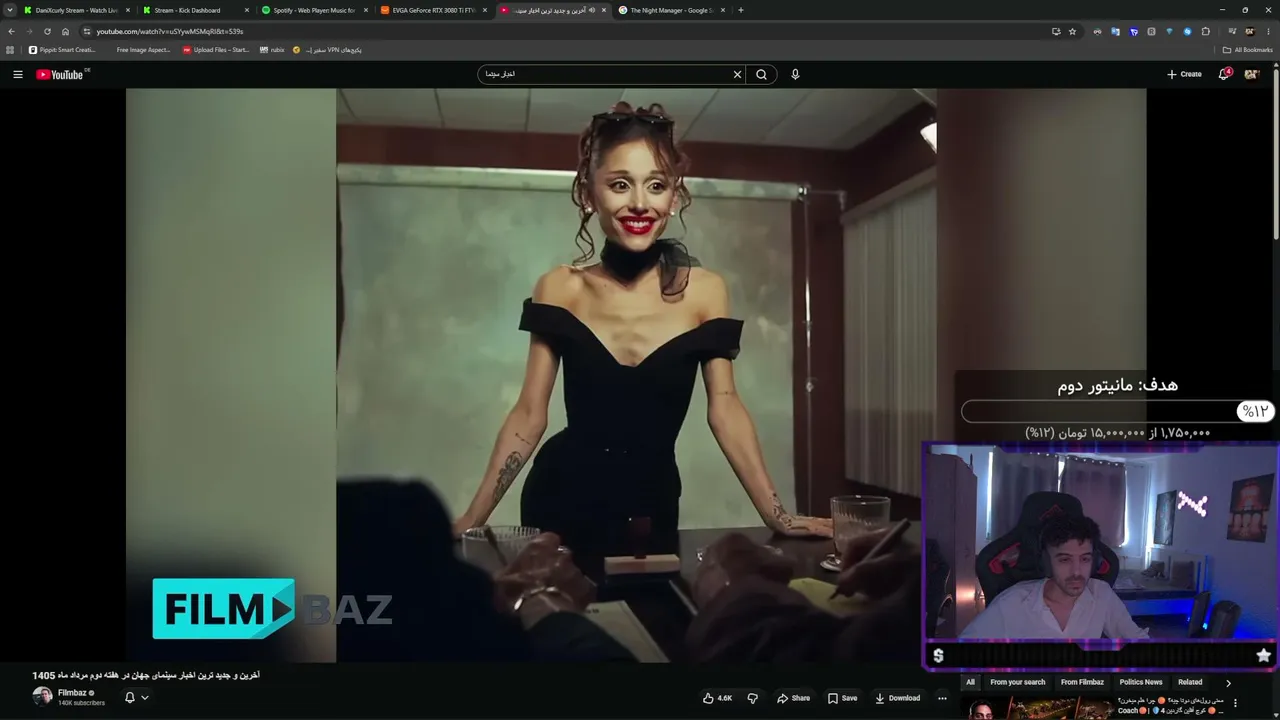Open the Filmbaz channel name link
The height and width of the screenshot is (720, 1280).
point(72,693)
